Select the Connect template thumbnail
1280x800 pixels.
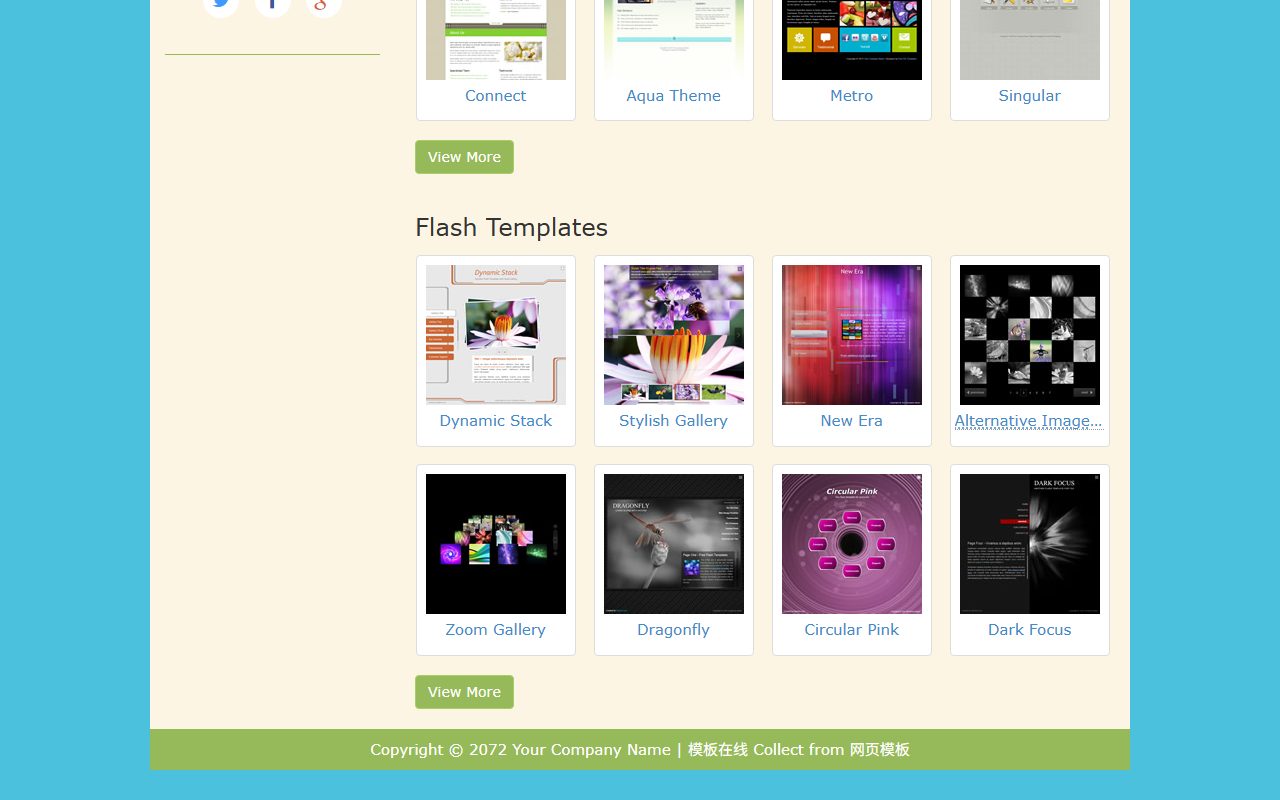coord(496,40)
